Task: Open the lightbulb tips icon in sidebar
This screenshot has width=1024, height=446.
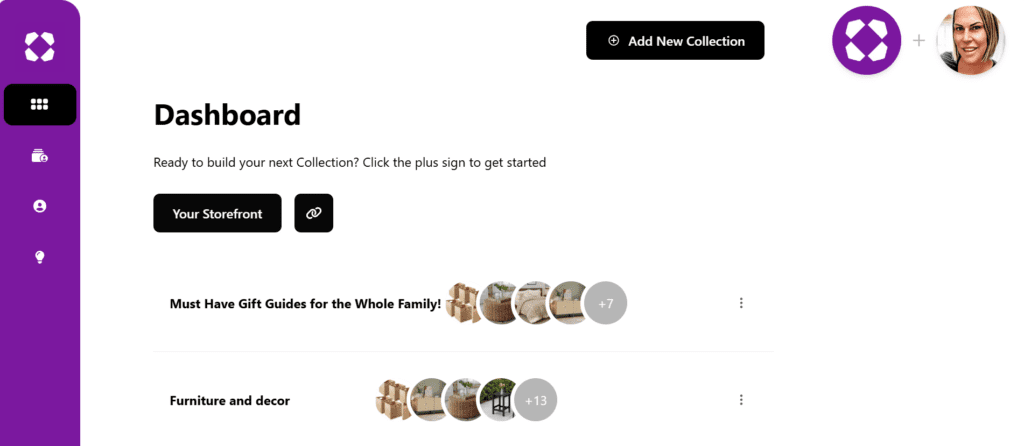Action: 40,257
